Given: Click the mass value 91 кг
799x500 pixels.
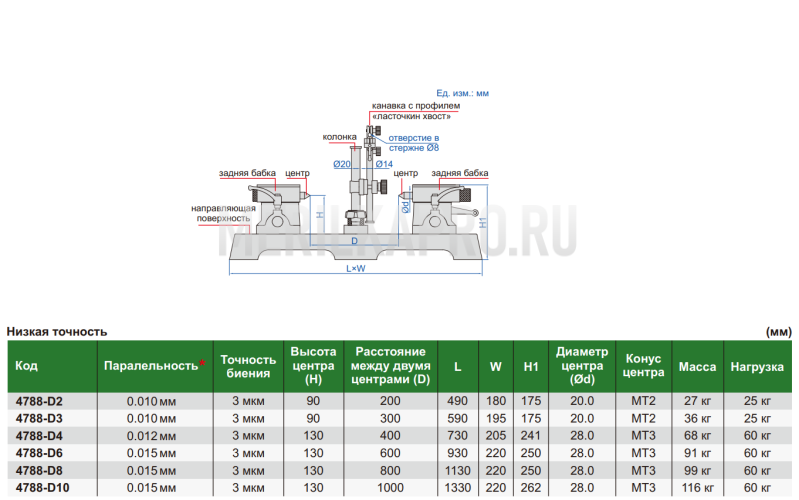Looking at the screenshot, I should click(698, 453).
